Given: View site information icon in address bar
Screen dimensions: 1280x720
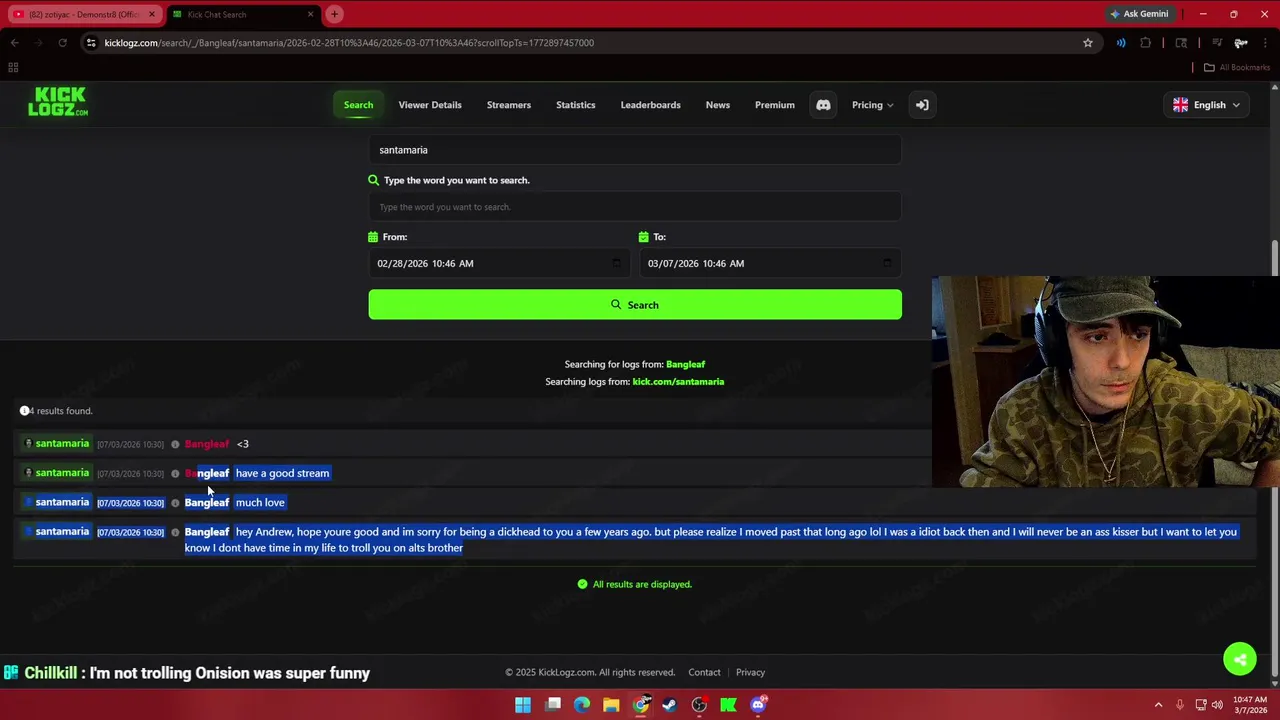Looking at the screenshot, I should click(91, 43).
